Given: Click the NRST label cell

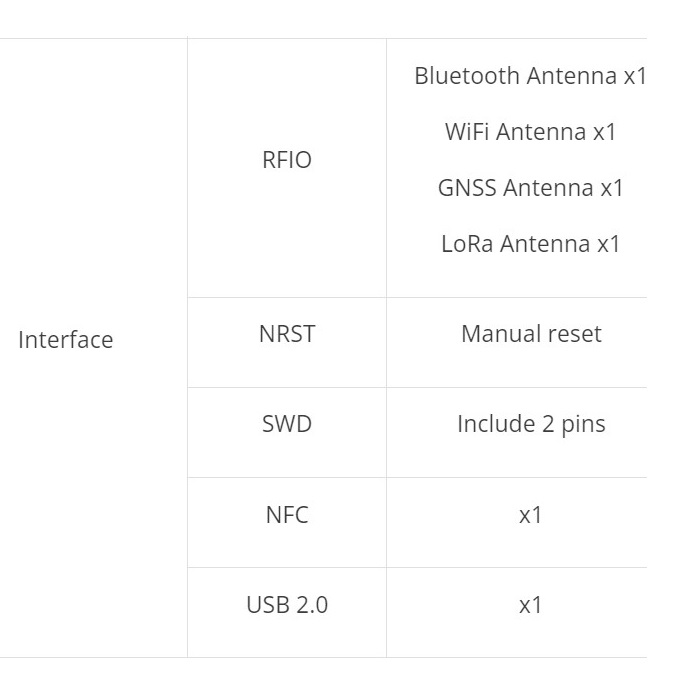Looking at the screenshot, I should (287, 342).
